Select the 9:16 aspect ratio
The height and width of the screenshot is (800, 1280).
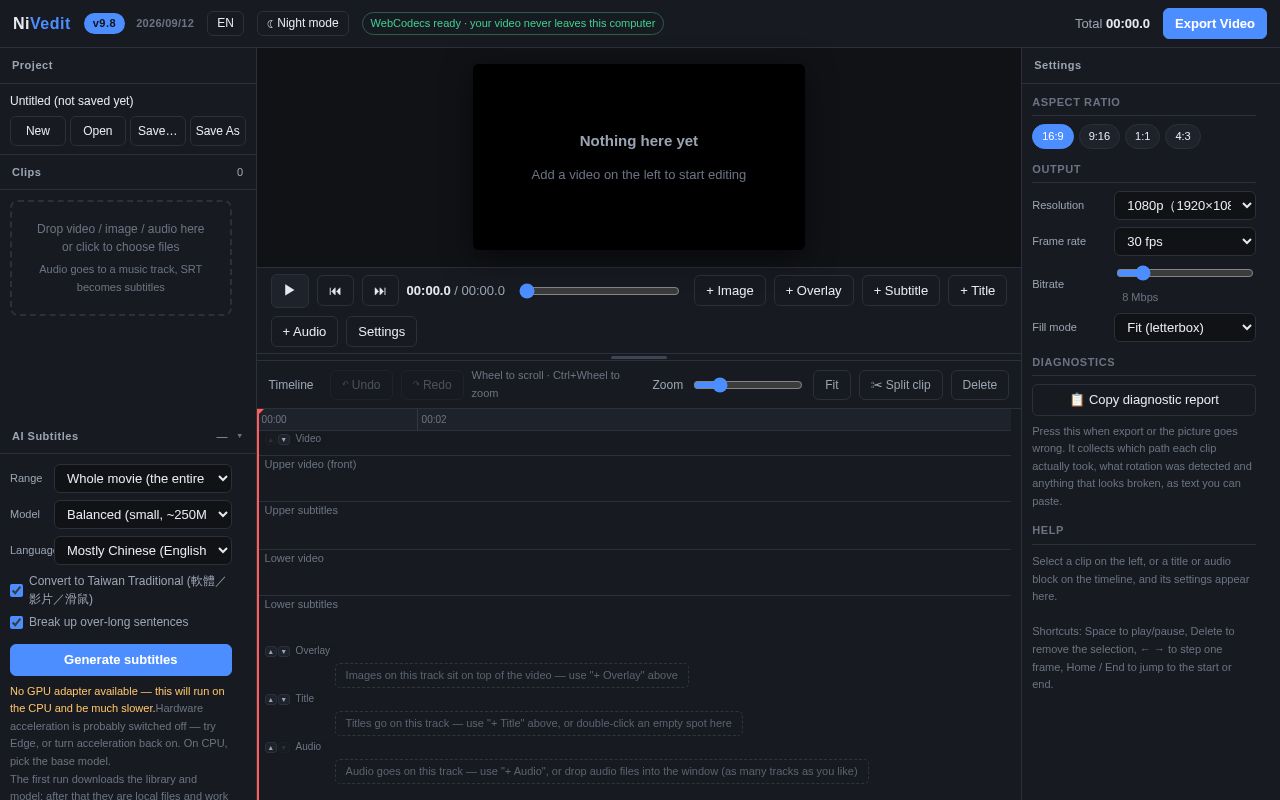(1099, 136)
